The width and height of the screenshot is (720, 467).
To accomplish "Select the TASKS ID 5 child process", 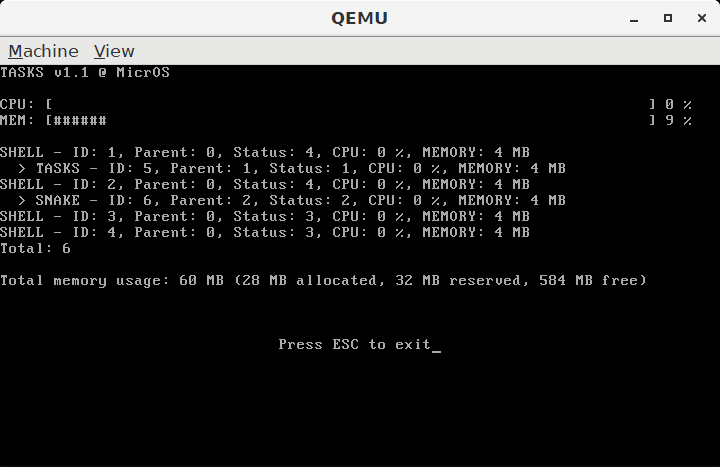I will coord(301,169).
